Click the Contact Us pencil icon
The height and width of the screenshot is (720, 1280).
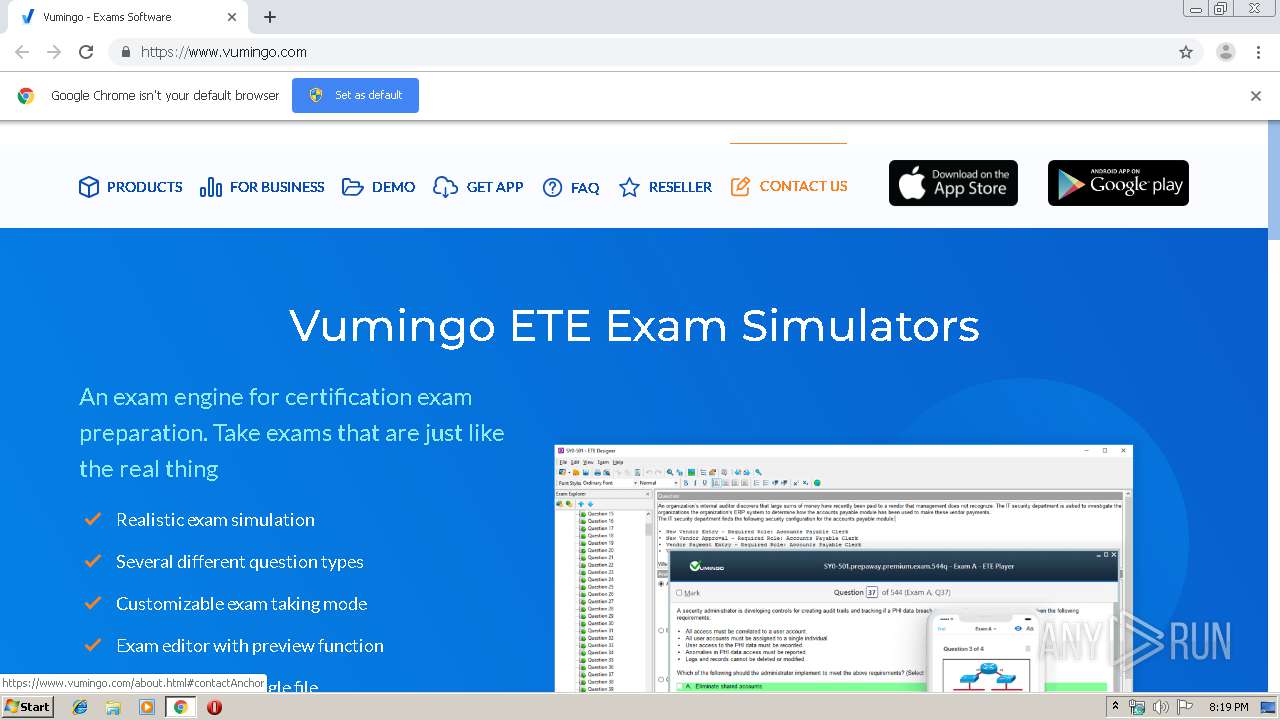coord(740,186)
